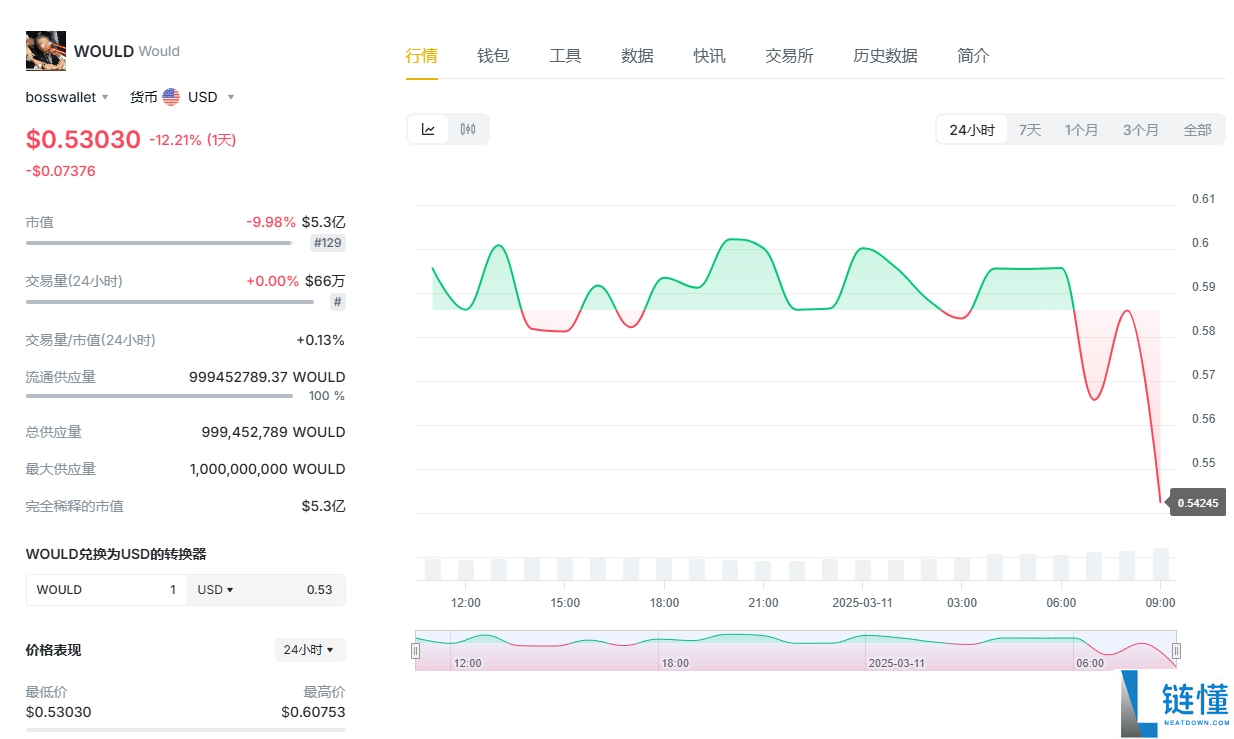
Task: Click the 完全稀释的市值 label
Action: pyautogui.click(x=75, y=507)
